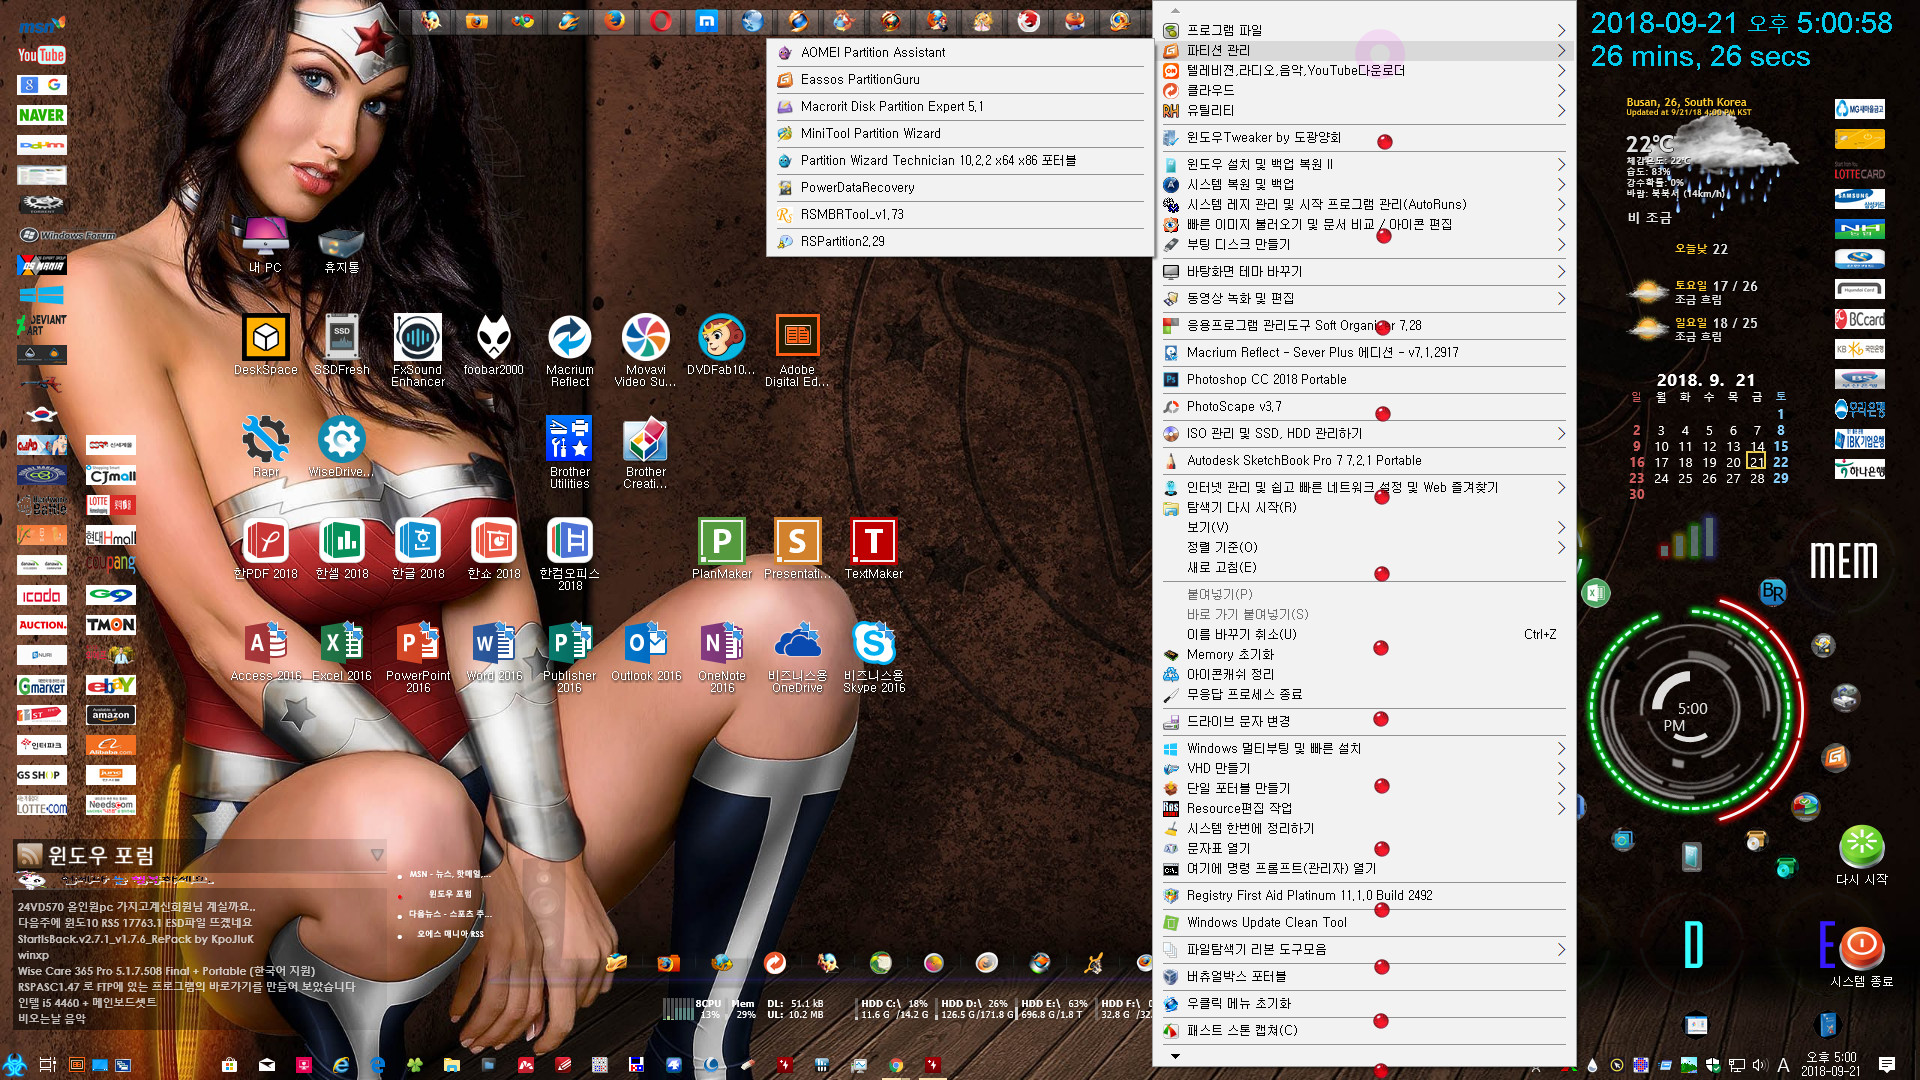1920x1080 pixels.
Task: Click the BCcard shortcut in right sidebar
Action: (1859, 319)
